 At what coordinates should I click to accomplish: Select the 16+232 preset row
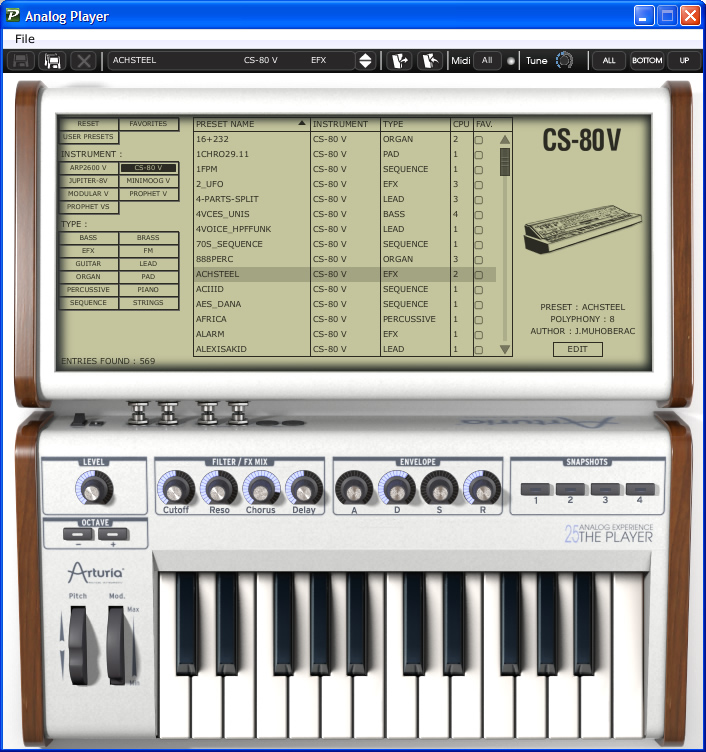(x=345, y=139)
